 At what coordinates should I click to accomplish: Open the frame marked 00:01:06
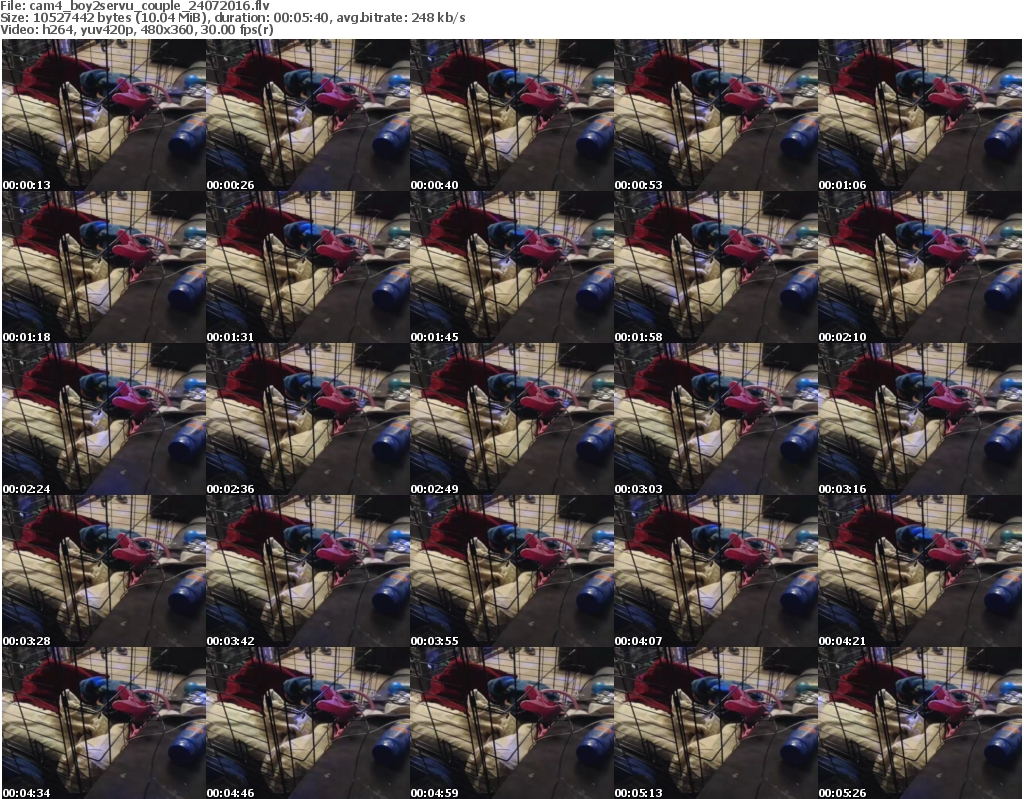click(920, 115)
